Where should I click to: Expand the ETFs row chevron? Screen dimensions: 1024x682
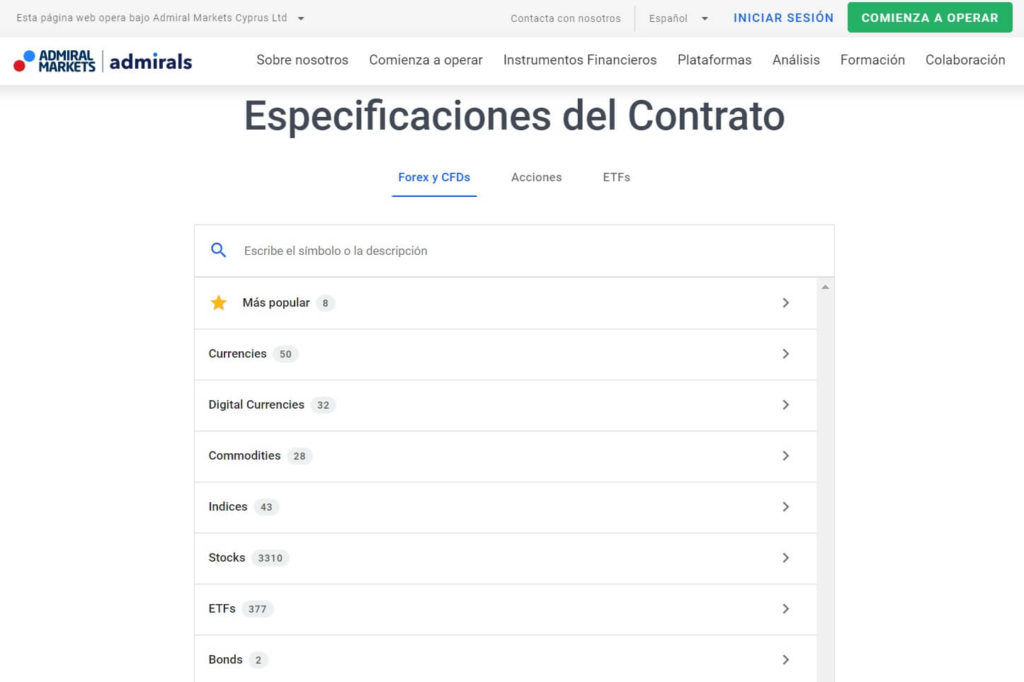786,608
